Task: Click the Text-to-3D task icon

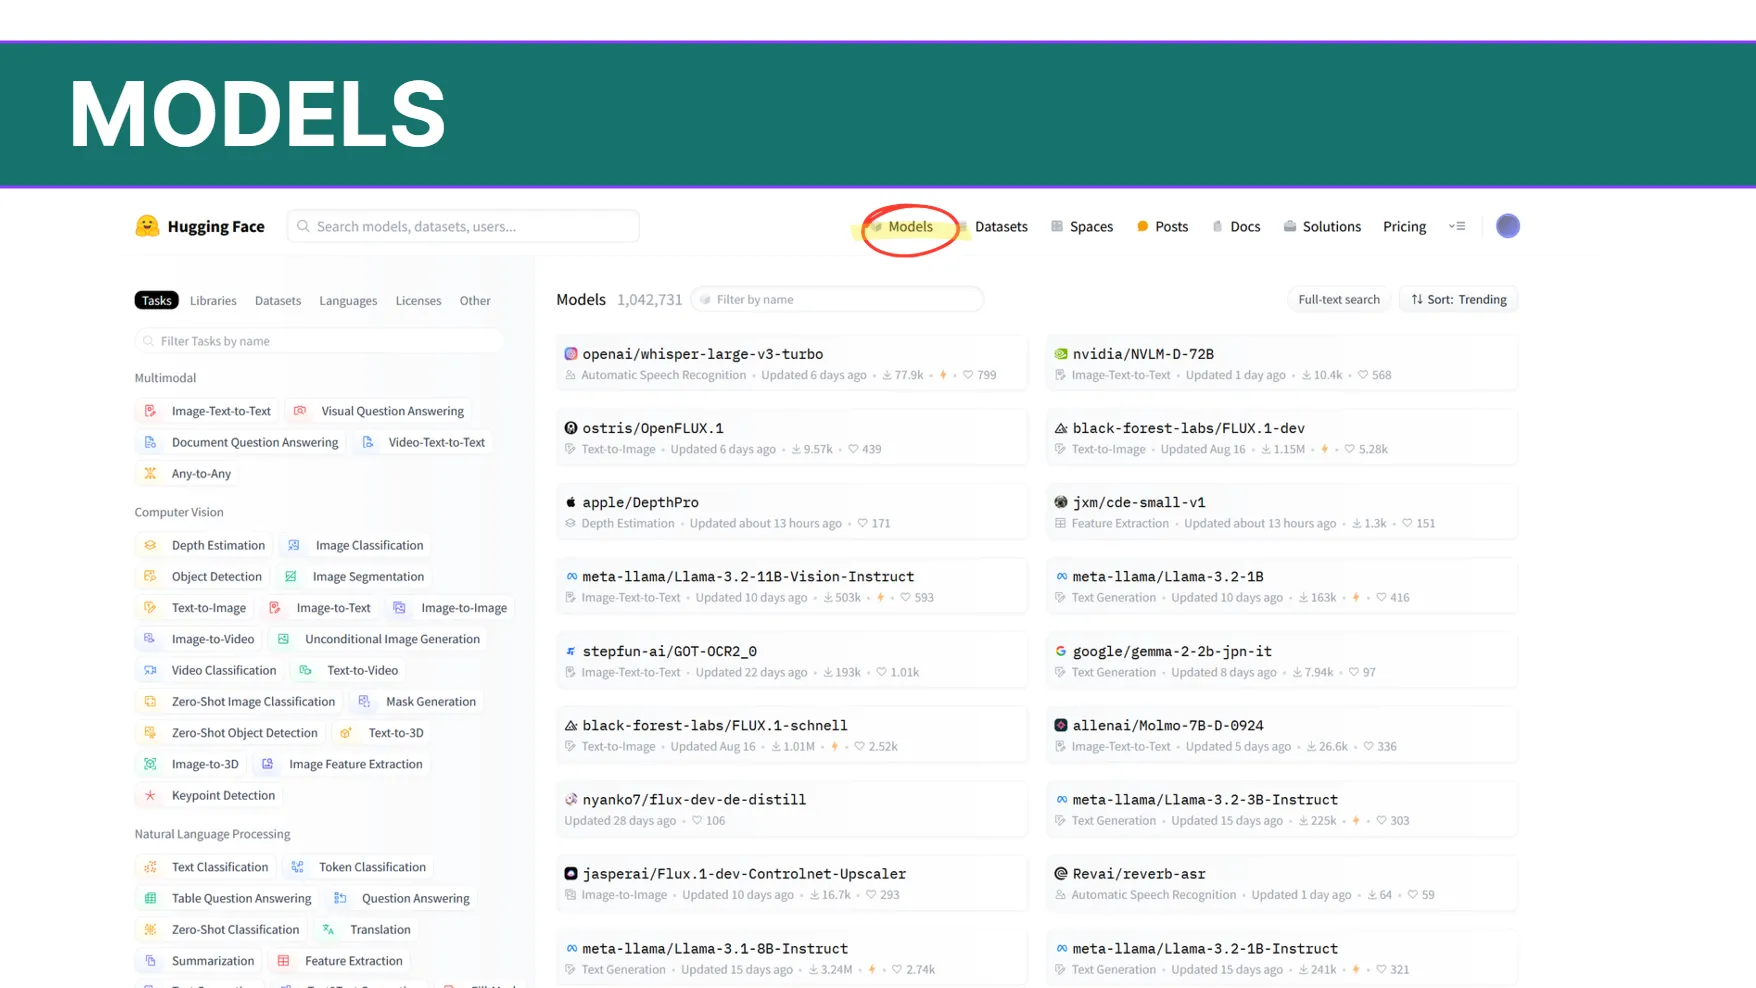Action: pos(346,732)
